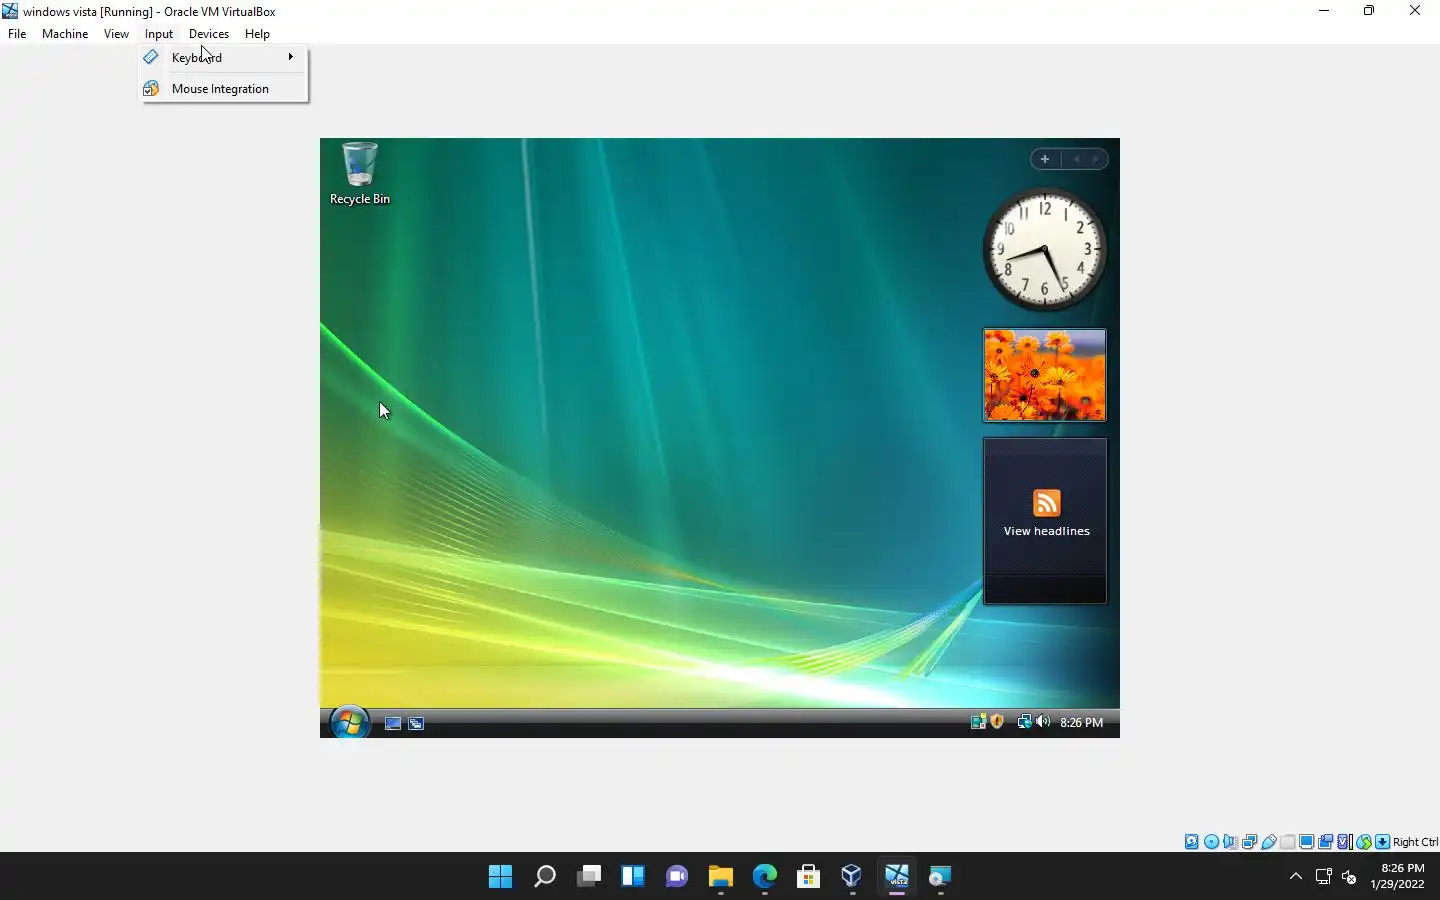Open the Vista Start orb
This screenshot has width=1440, height=900.
(350, 722)
